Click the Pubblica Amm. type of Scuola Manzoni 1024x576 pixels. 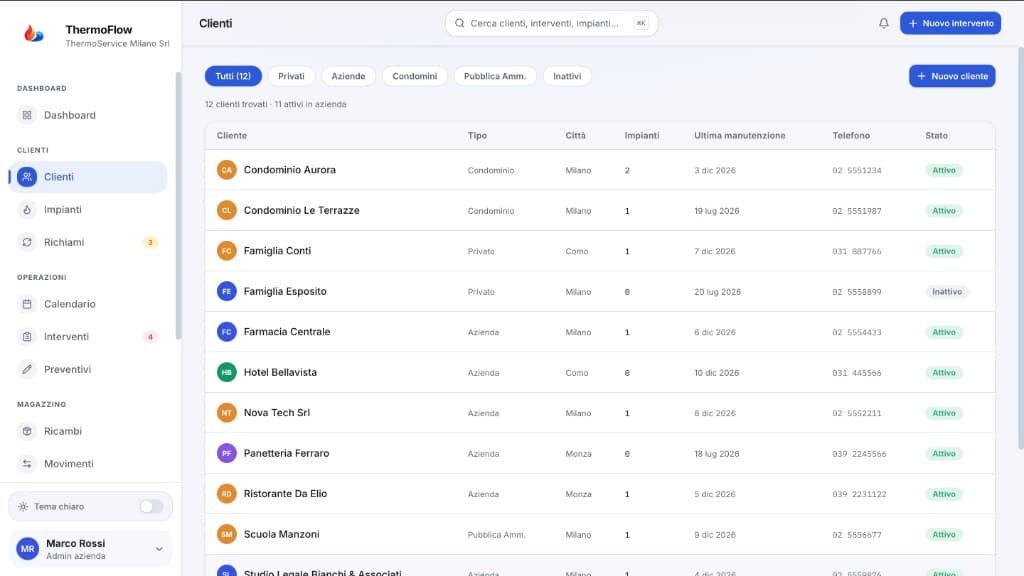click(496, 535)
